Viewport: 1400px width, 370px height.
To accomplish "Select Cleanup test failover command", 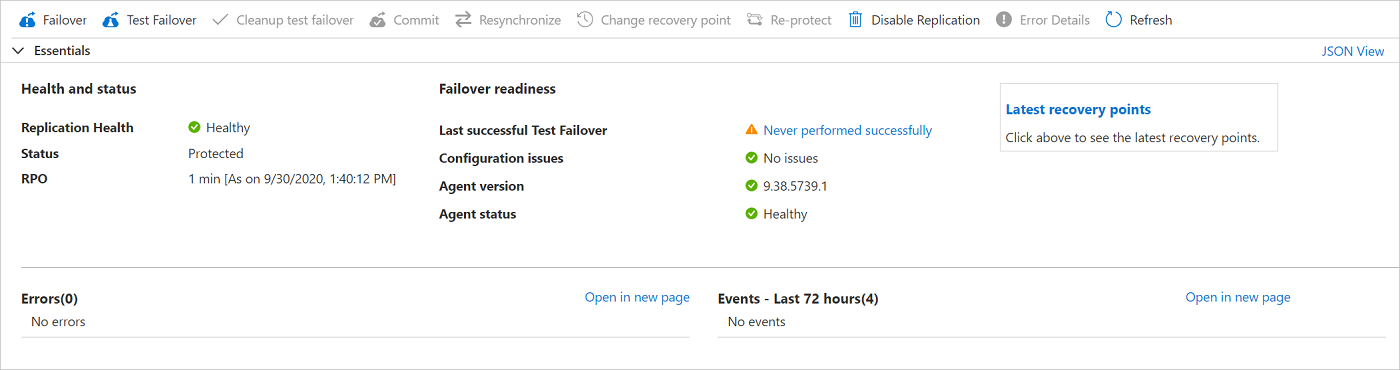I will pos(283,20).
